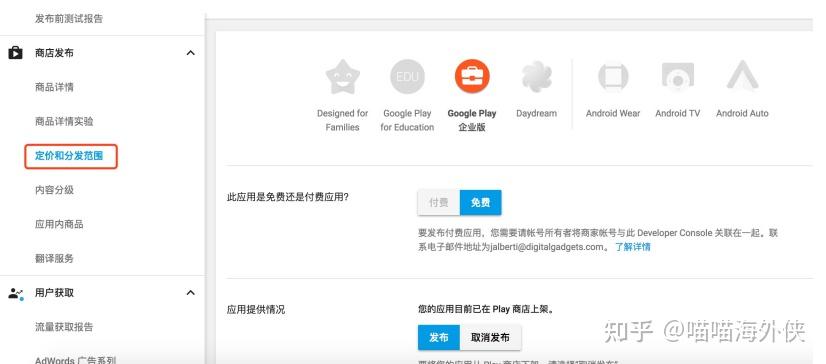Click the Google Play 企业版 label
This screenshot has width=826, height=364.
(472, 120)
